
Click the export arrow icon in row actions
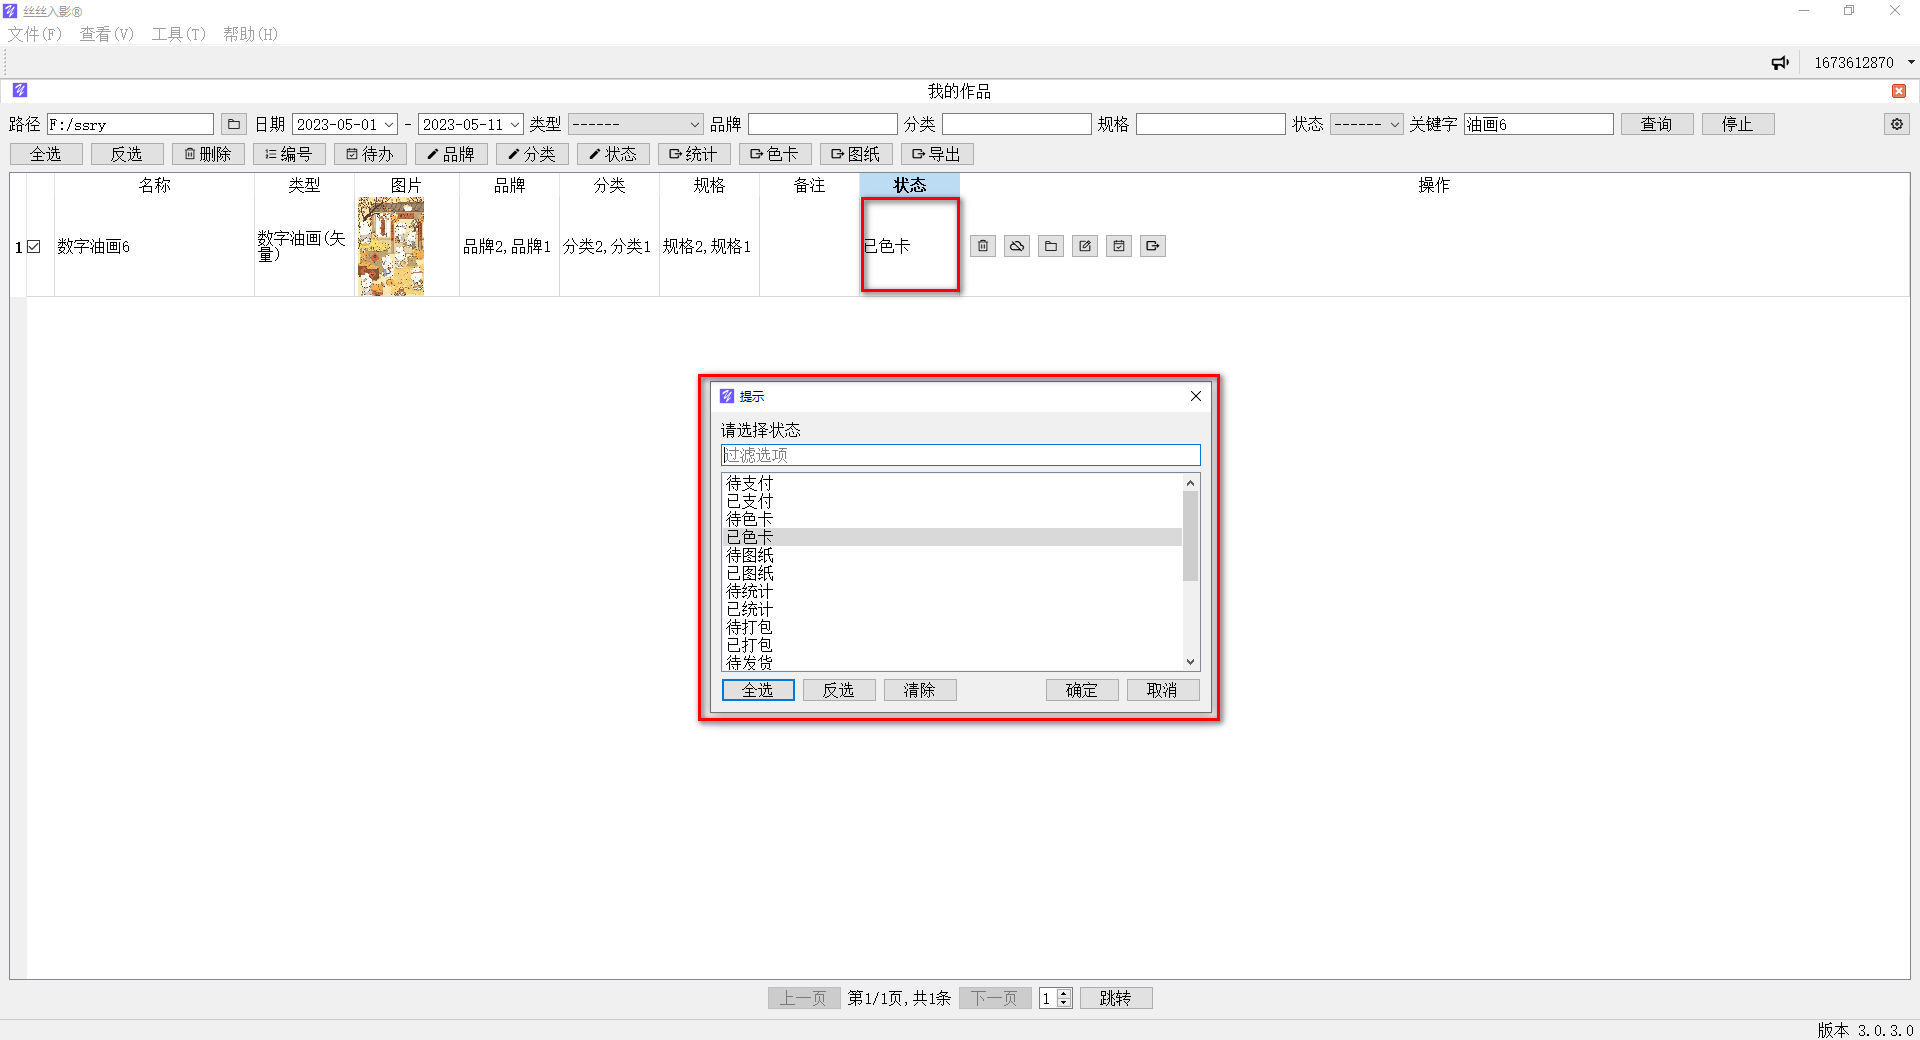point(1153,246)
